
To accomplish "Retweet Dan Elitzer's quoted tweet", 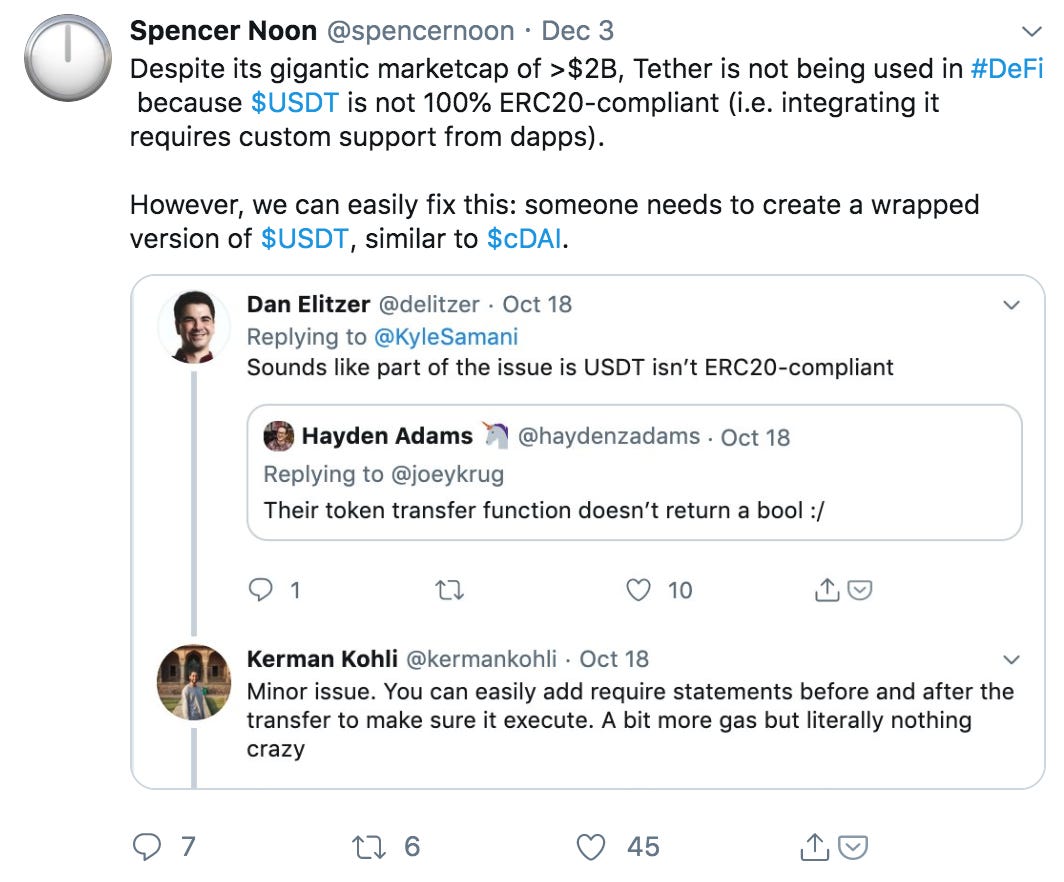I will [x=451, y=590].
